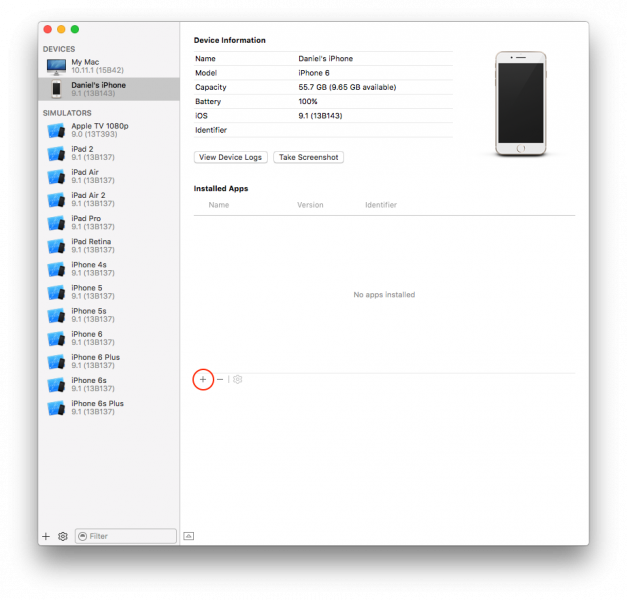Click iPhone 5s simulator icon
Image resolution: width=627 pixels, height=600 pixels.
point(56,316)
